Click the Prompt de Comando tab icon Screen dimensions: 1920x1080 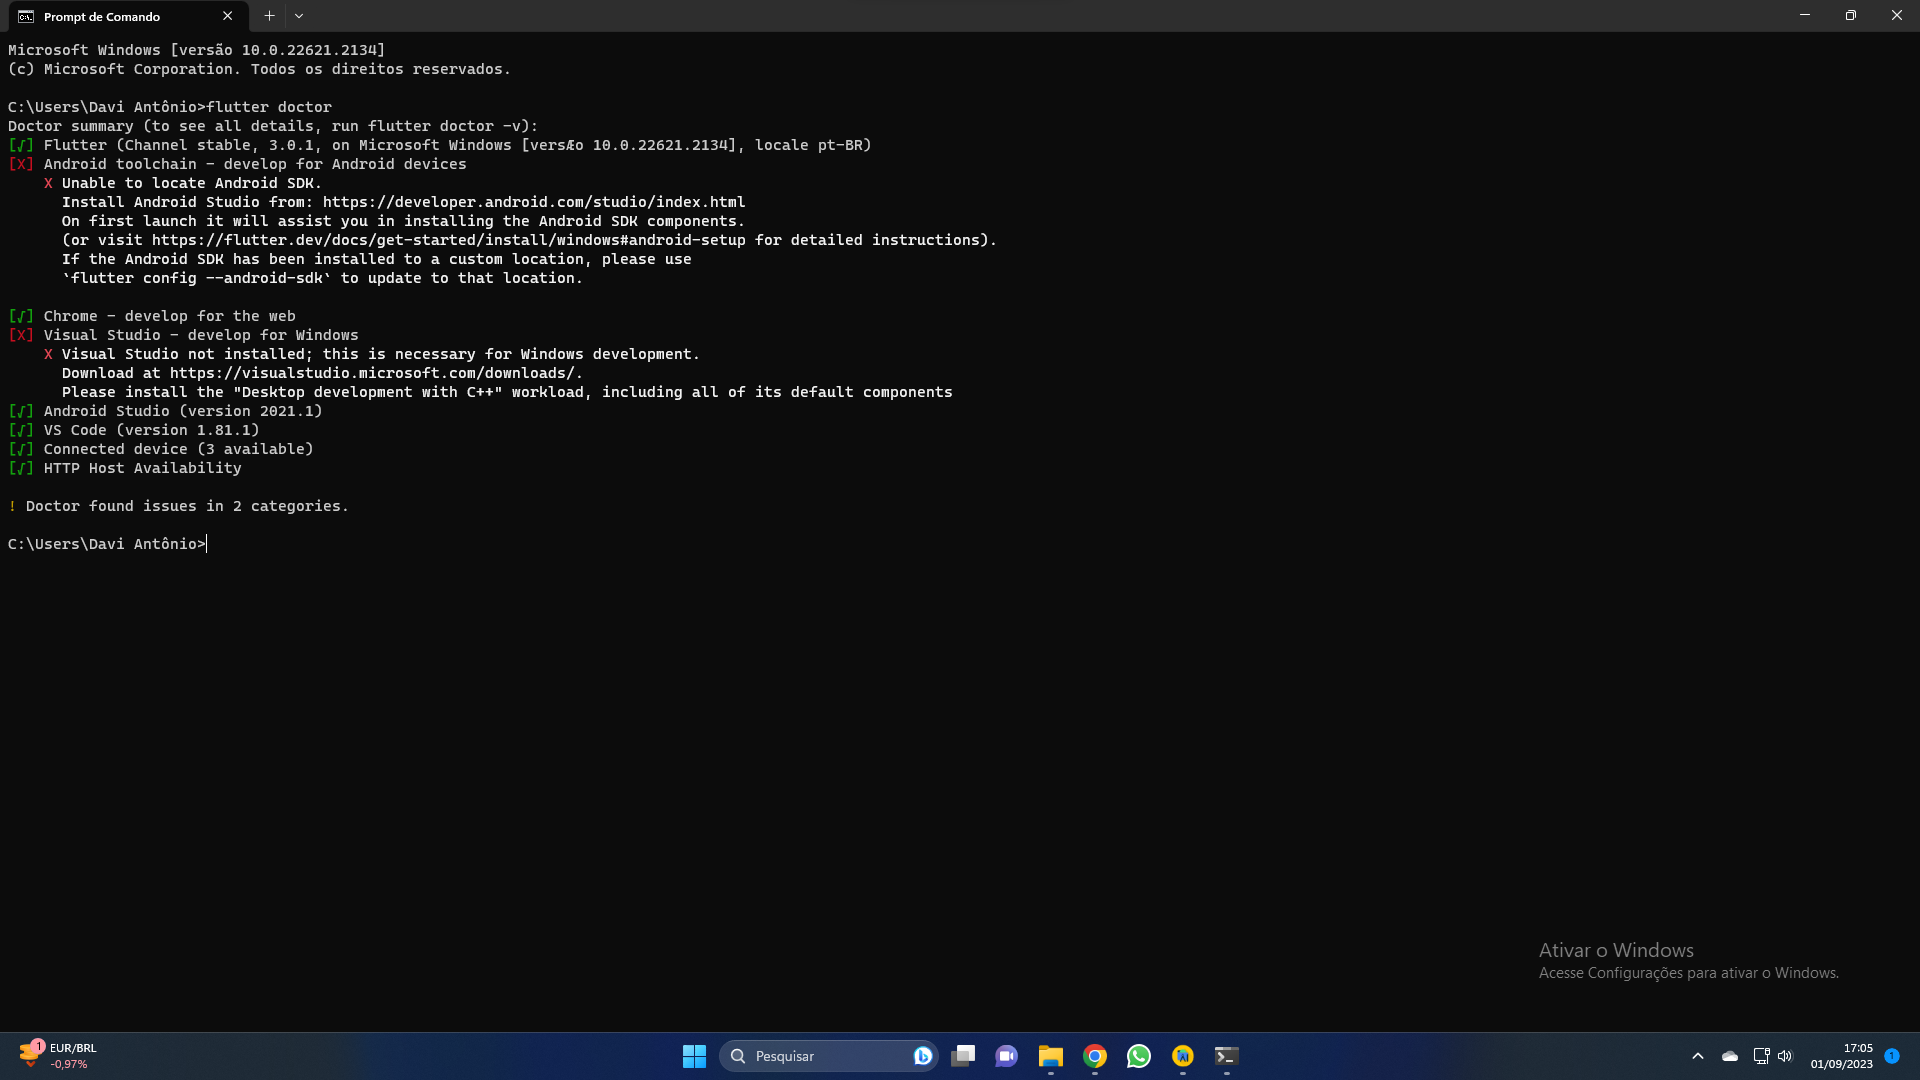point(26,17)
